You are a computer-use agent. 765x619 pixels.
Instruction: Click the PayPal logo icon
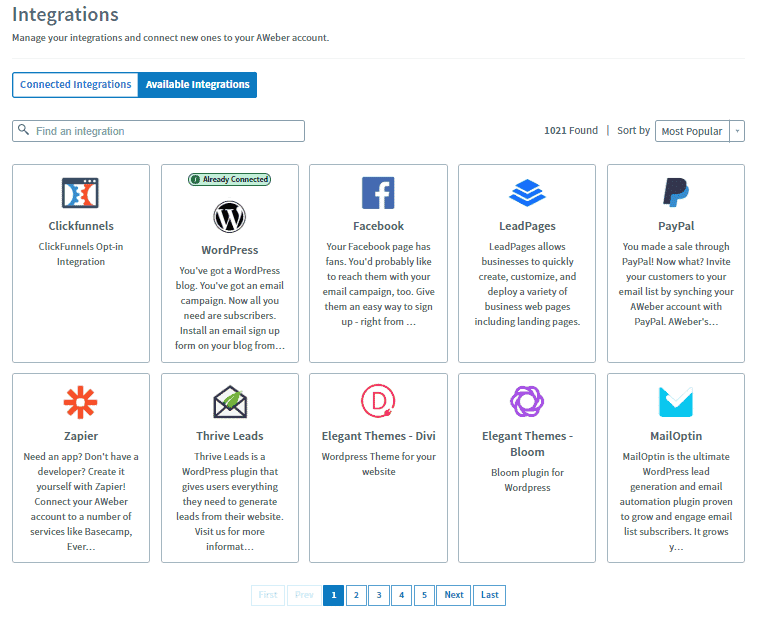click(676, 192)
